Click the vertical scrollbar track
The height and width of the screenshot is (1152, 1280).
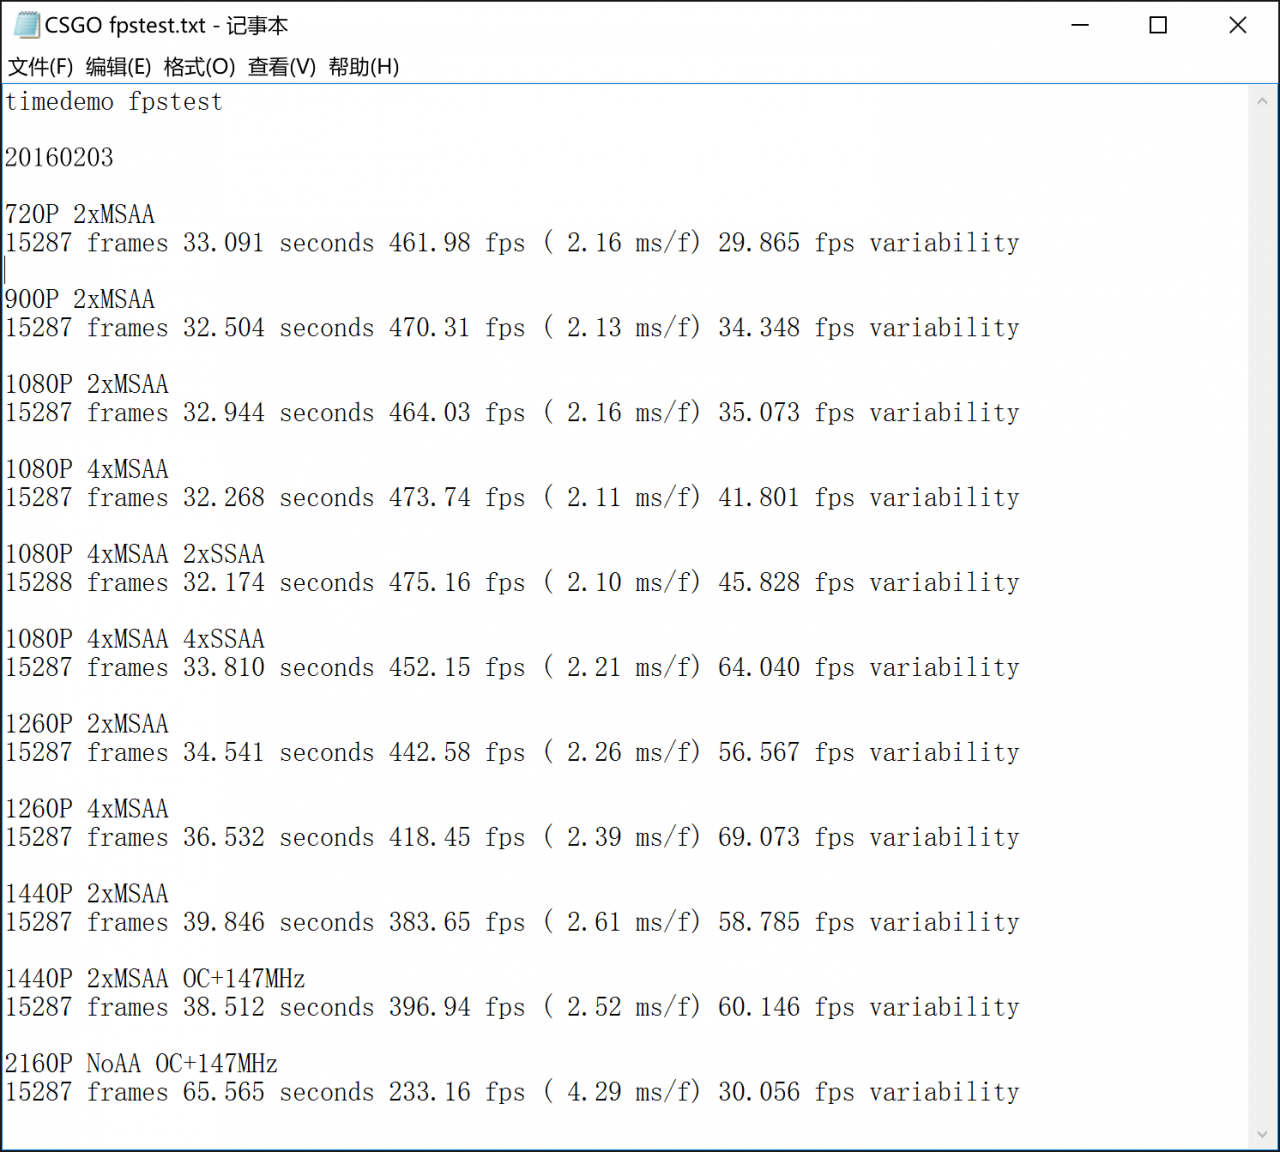tap(1262, 617)
